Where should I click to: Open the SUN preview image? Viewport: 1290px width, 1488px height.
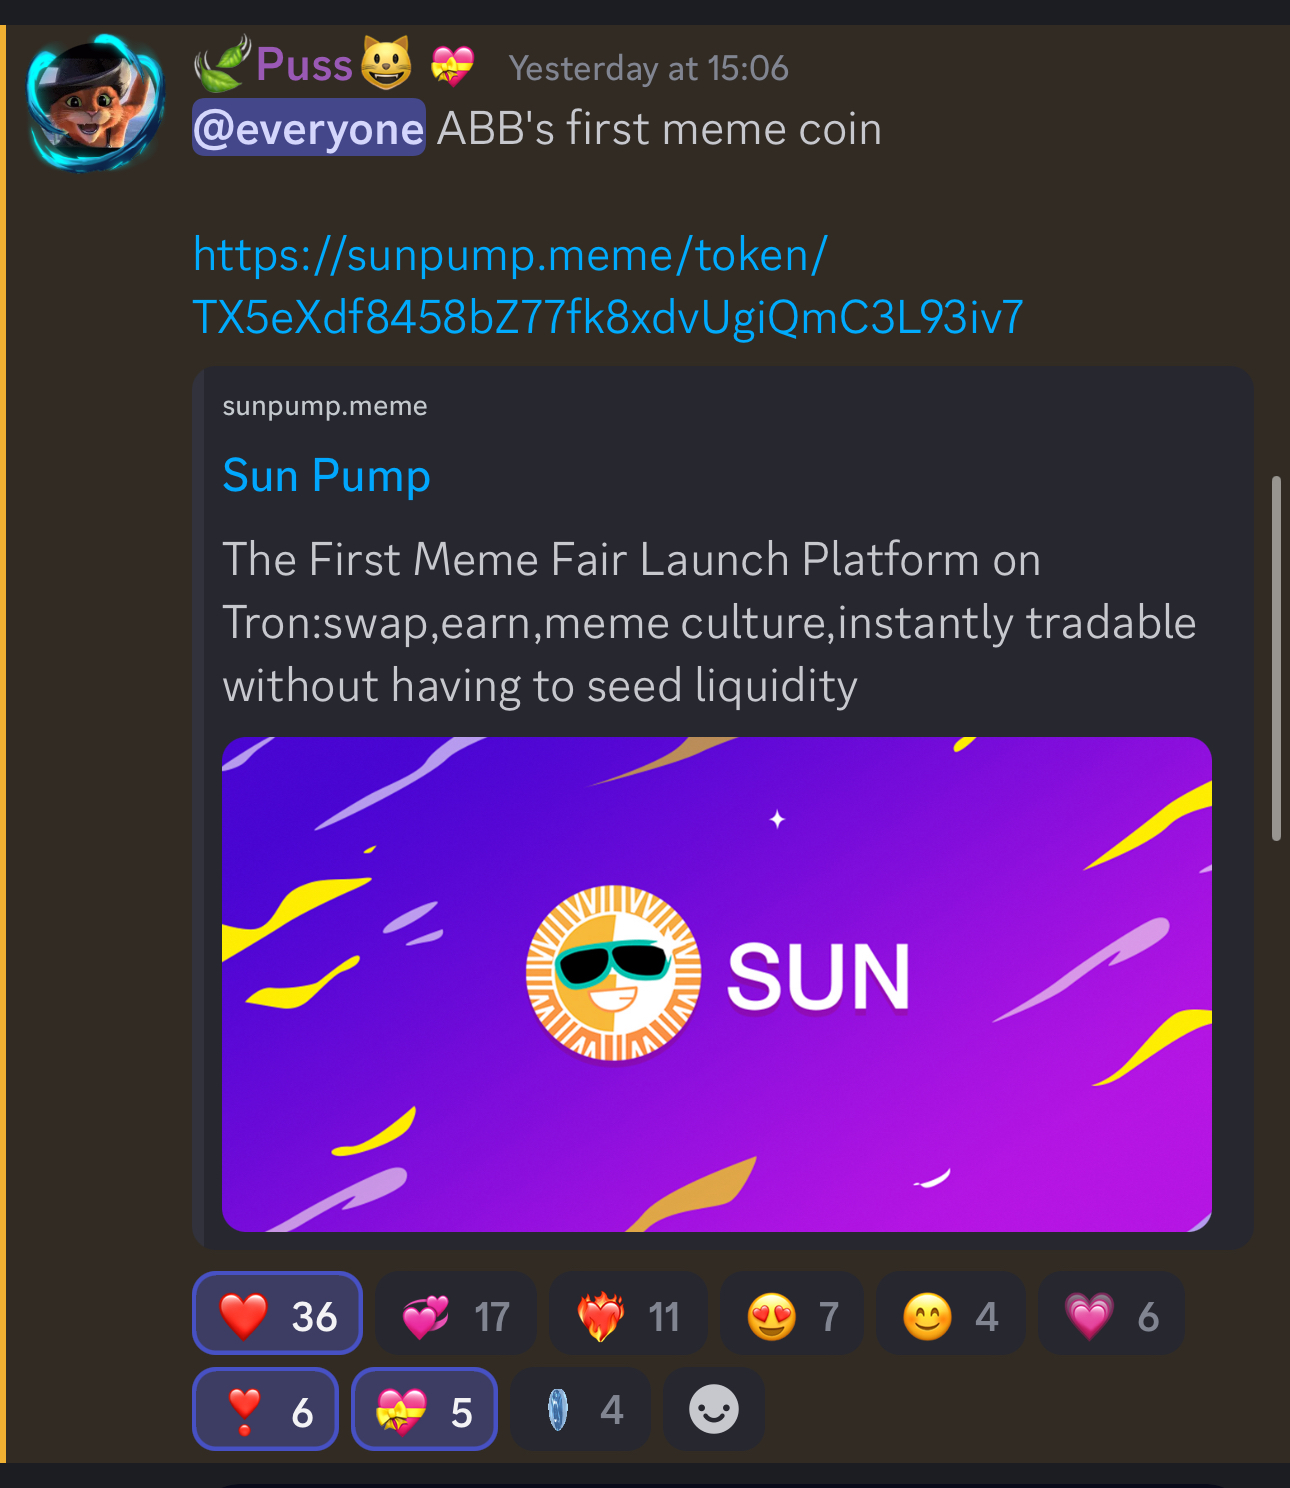click(717, 984)
